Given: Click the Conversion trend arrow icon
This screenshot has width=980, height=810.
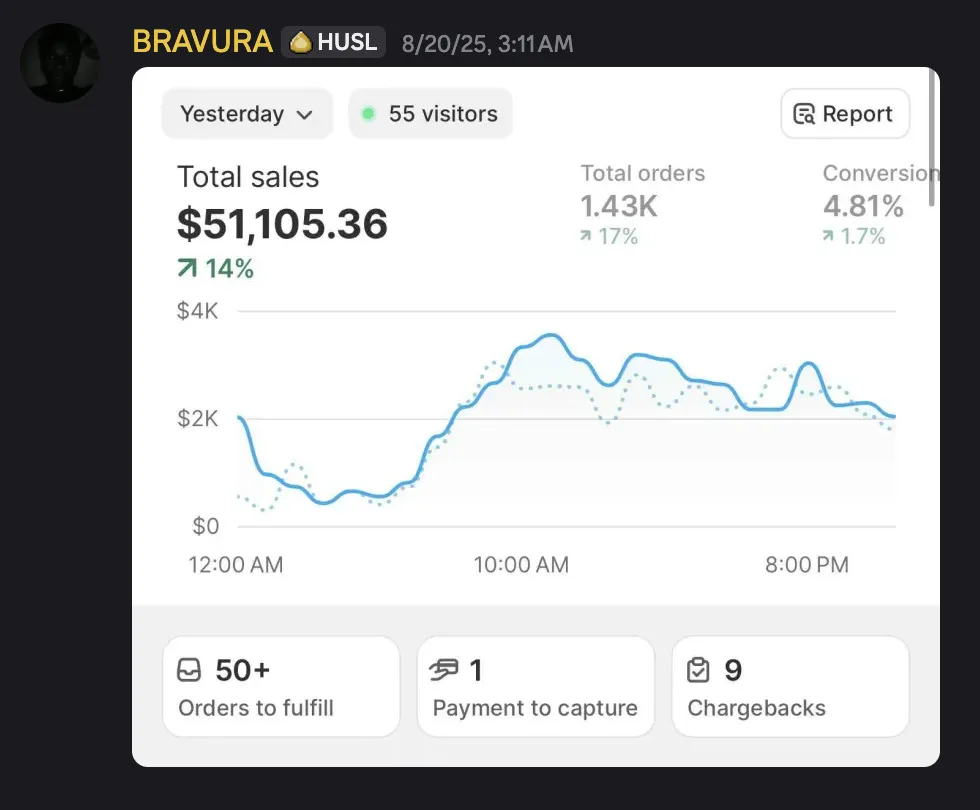Looking at the screenshot, I should pos(828,236).
